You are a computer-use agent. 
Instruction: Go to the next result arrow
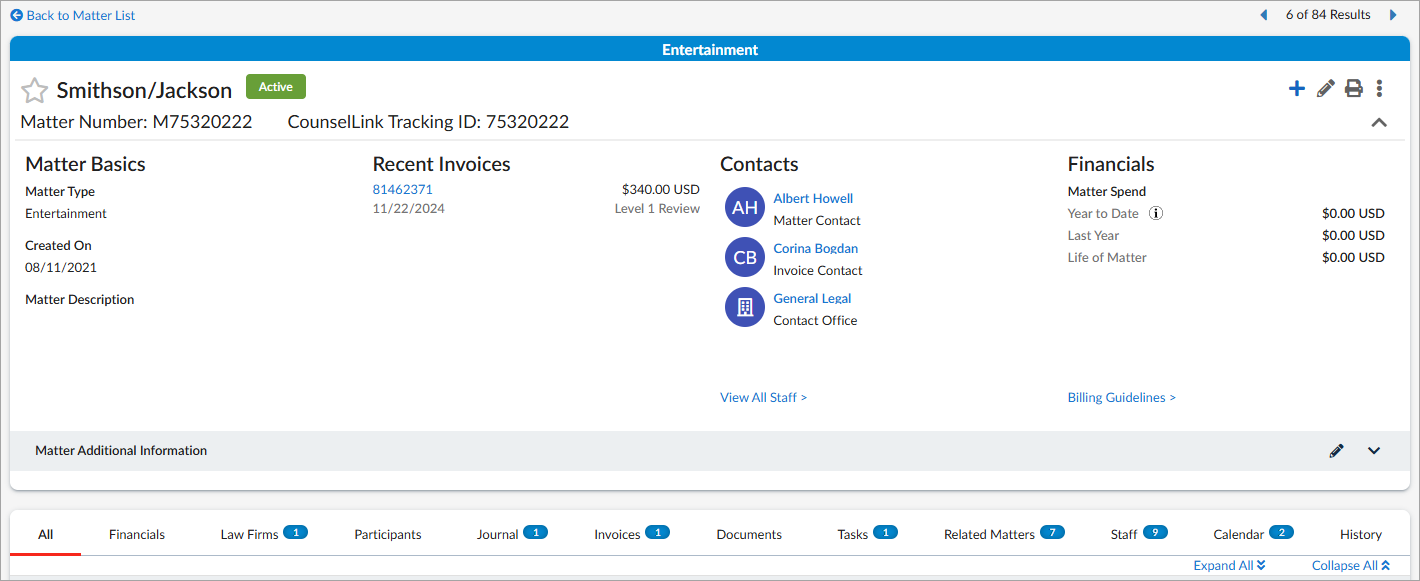tap(1393, 15)
